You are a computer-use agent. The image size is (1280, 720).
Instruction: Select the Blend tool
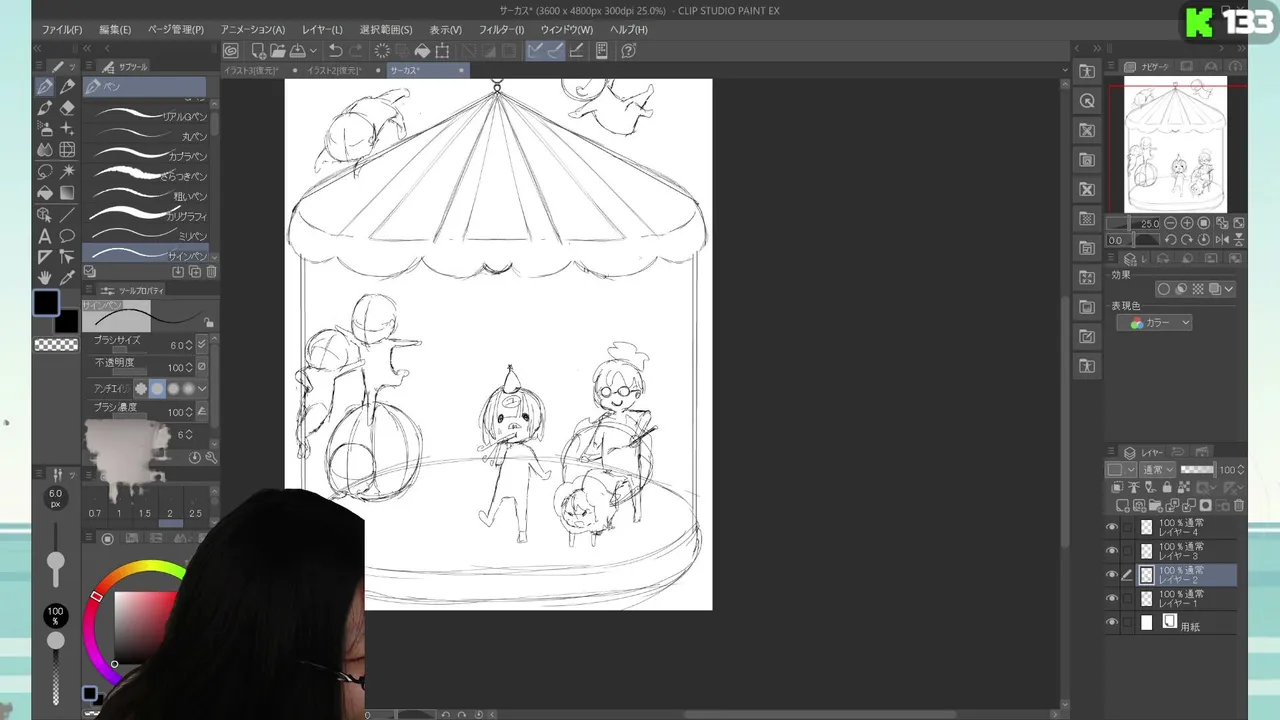45,150
